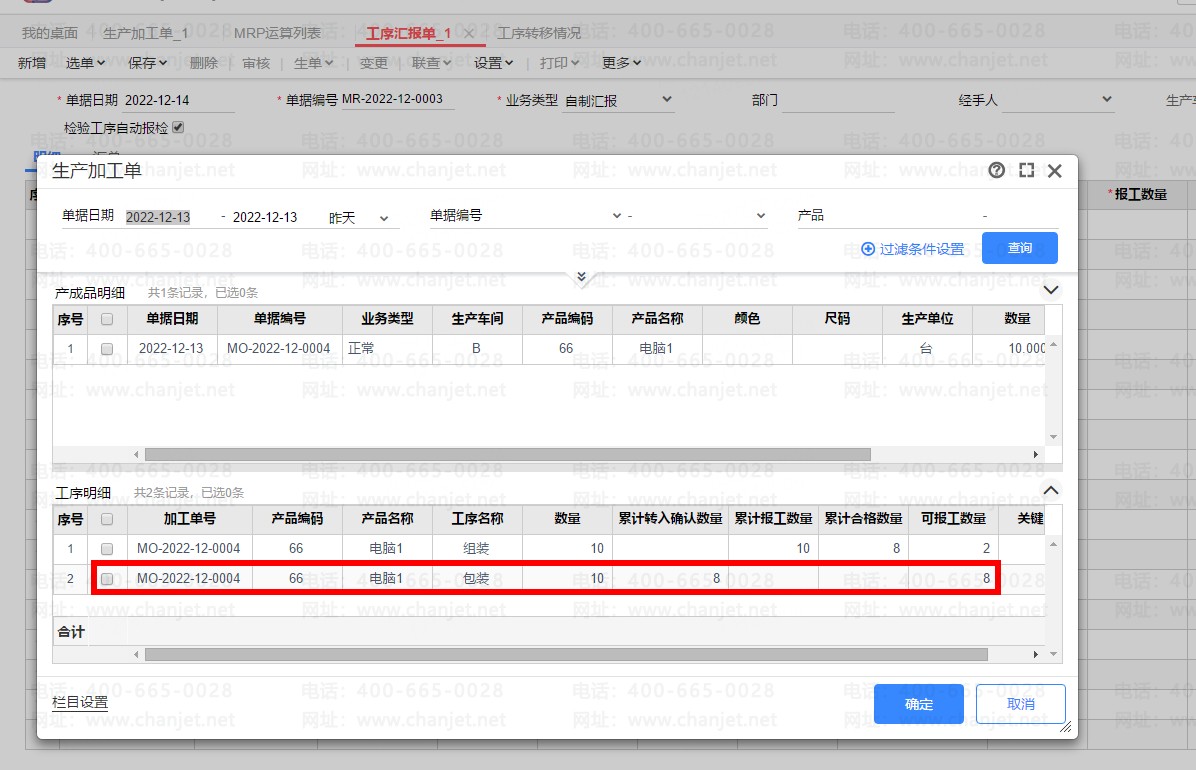Tick the 包装 process row checkbox
This screenshot has width=1196, height=770.
pyautogui.click(x=107, y=578)
